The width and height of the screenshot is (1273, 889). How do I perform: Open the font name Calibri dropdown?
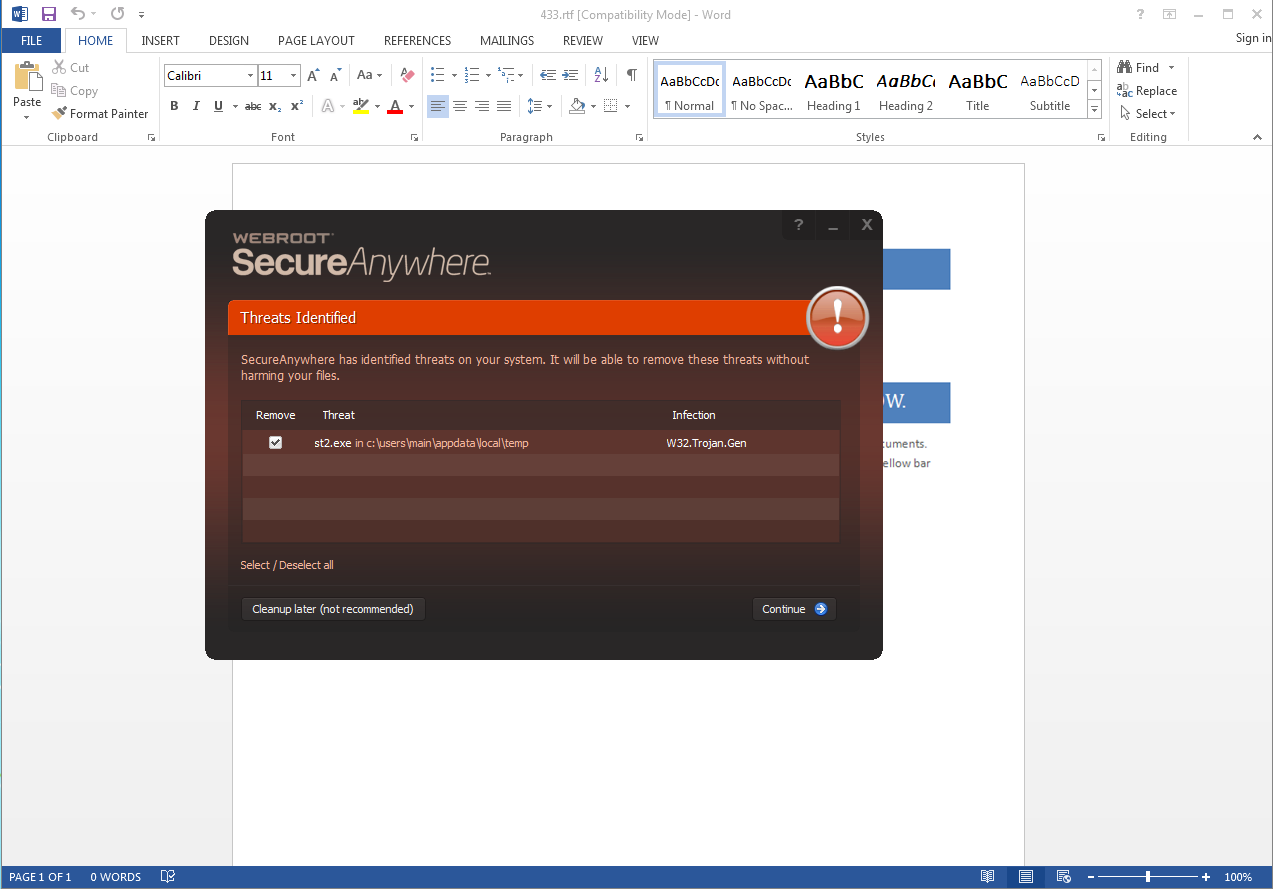click(250, 76)
